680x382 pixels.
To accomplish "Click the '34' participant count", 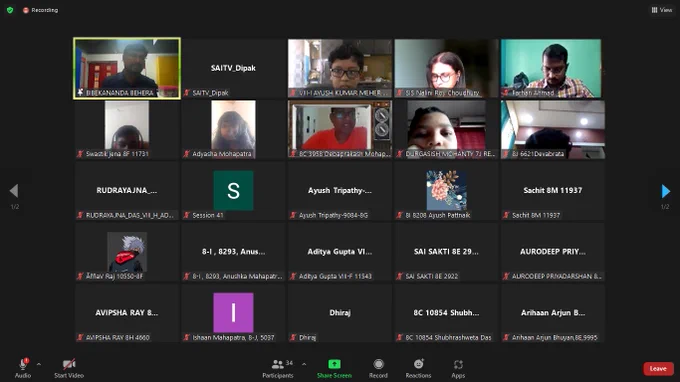I will coord(289,363).
